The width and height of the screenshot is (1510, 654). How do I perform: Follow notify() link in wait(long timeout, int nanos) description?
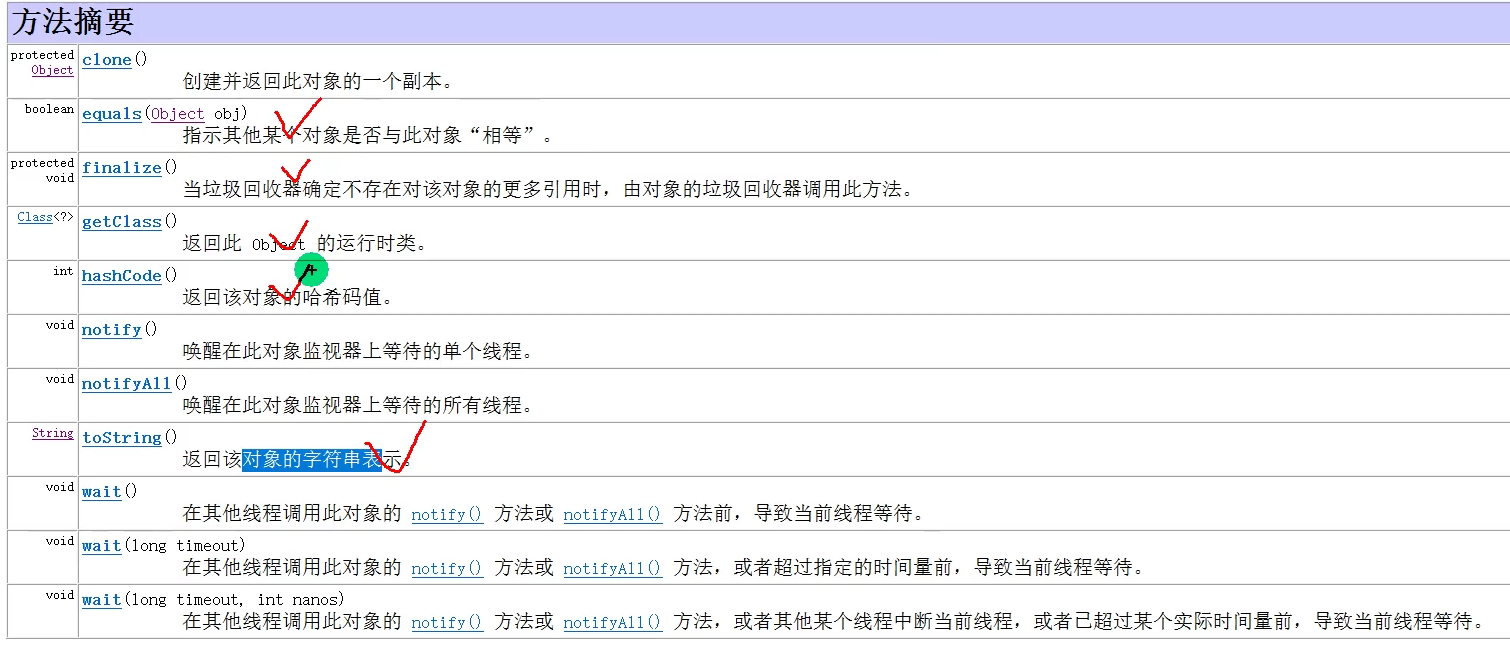(x=447, y=623)
